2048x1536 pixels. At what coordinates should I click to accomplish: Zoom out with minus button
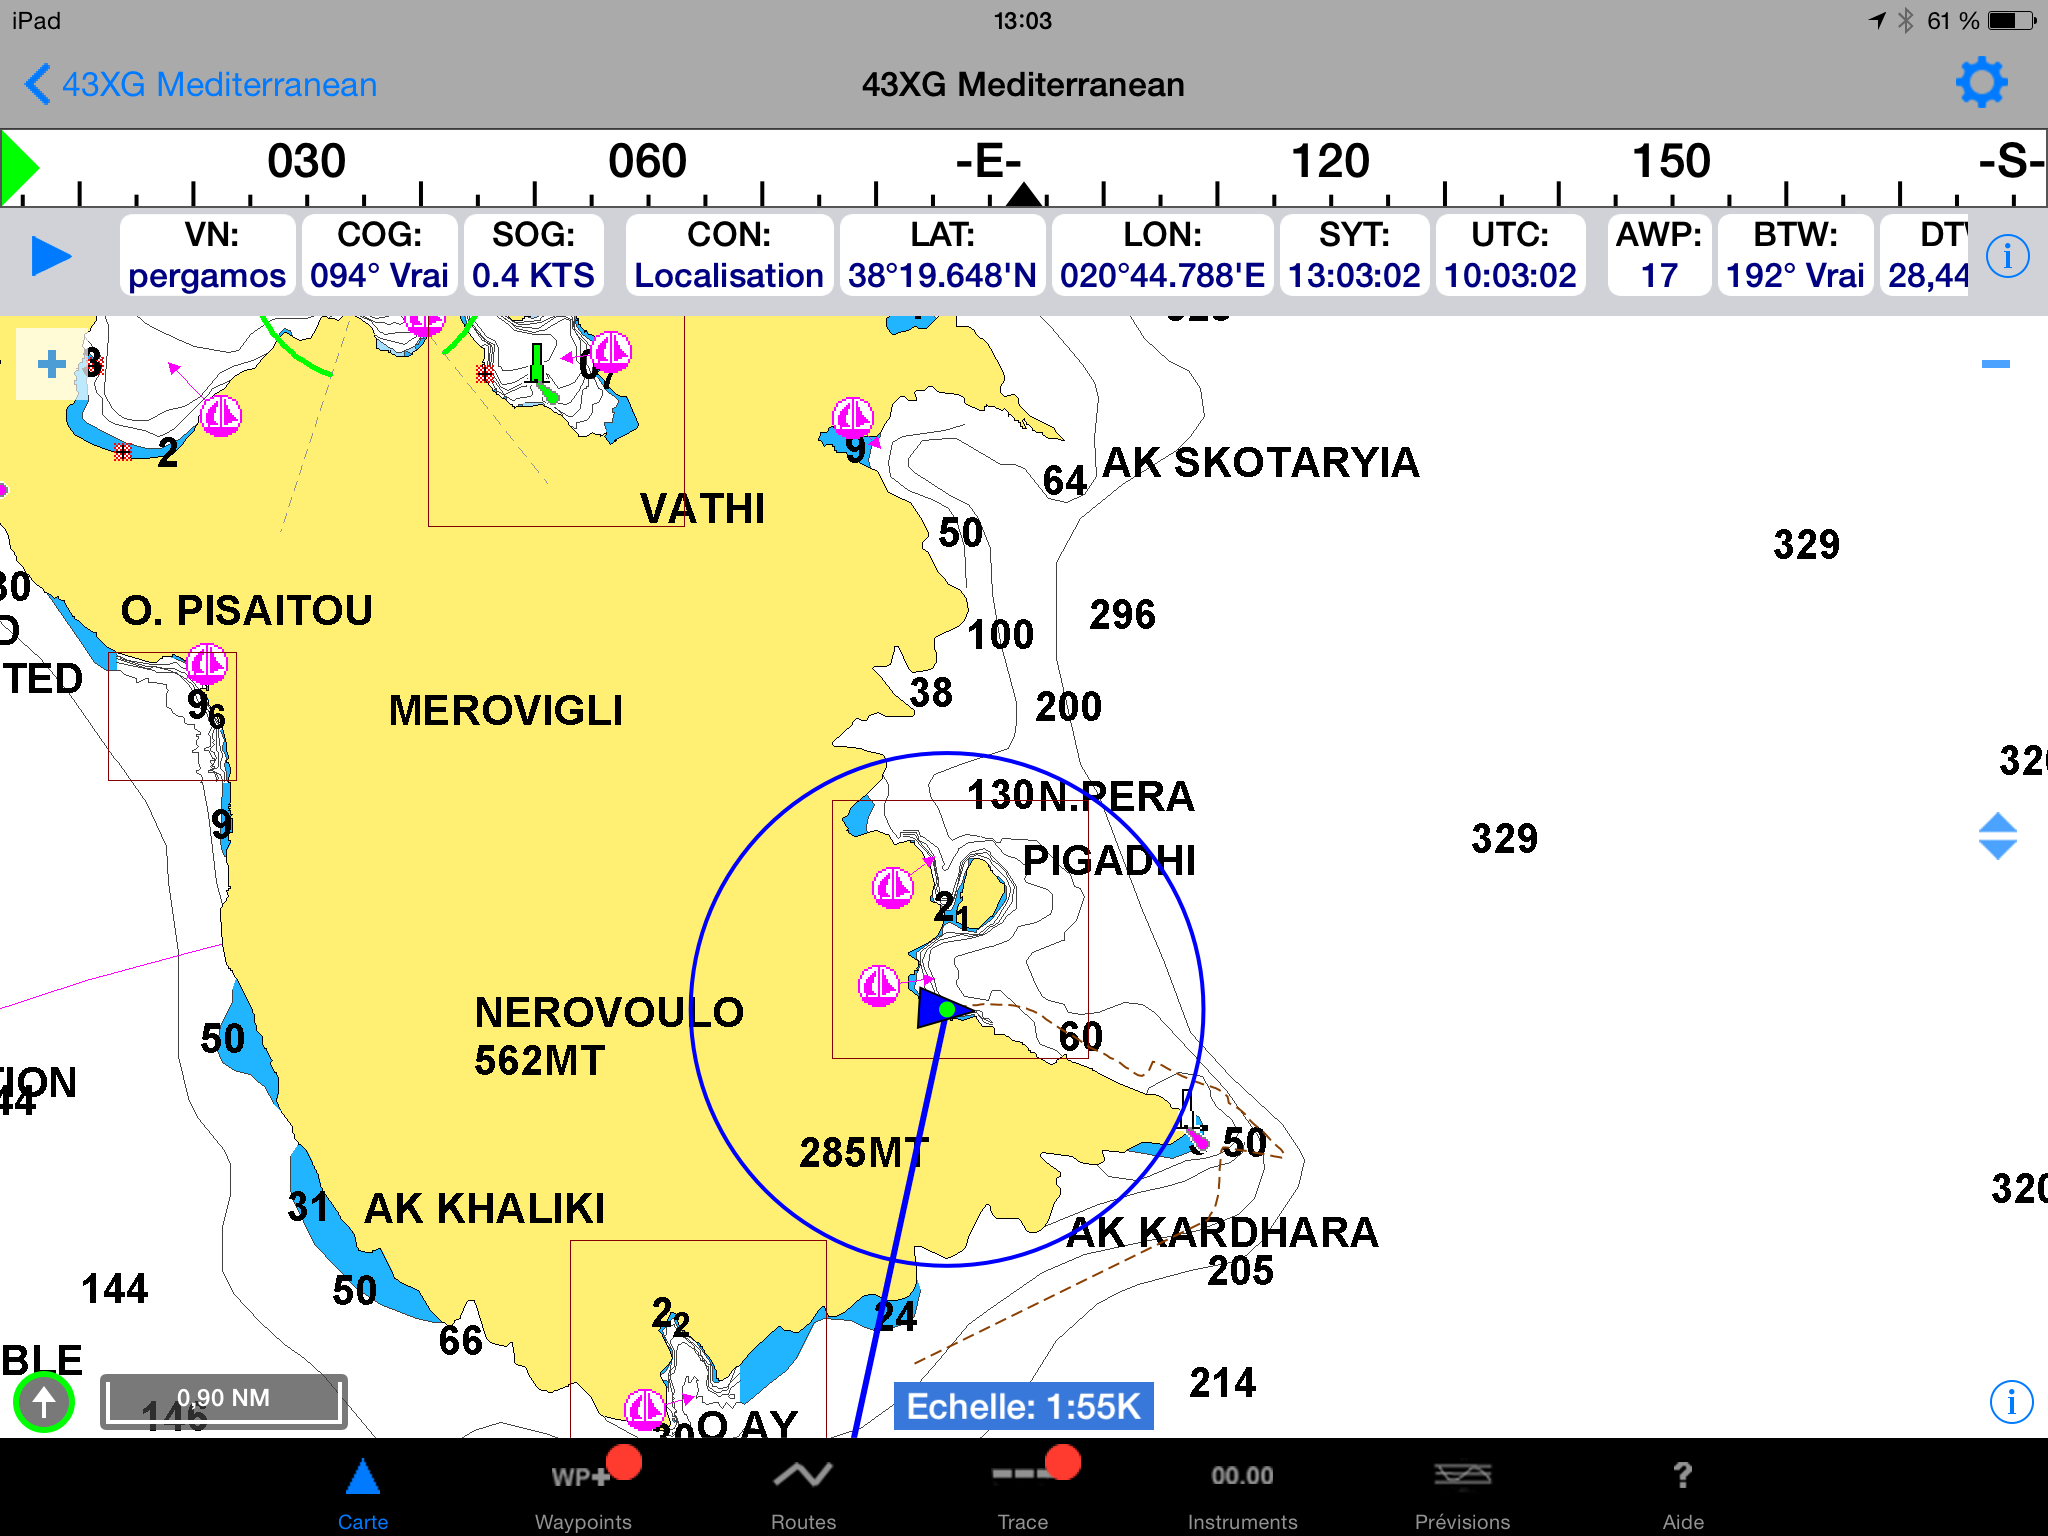(1995, 364)
